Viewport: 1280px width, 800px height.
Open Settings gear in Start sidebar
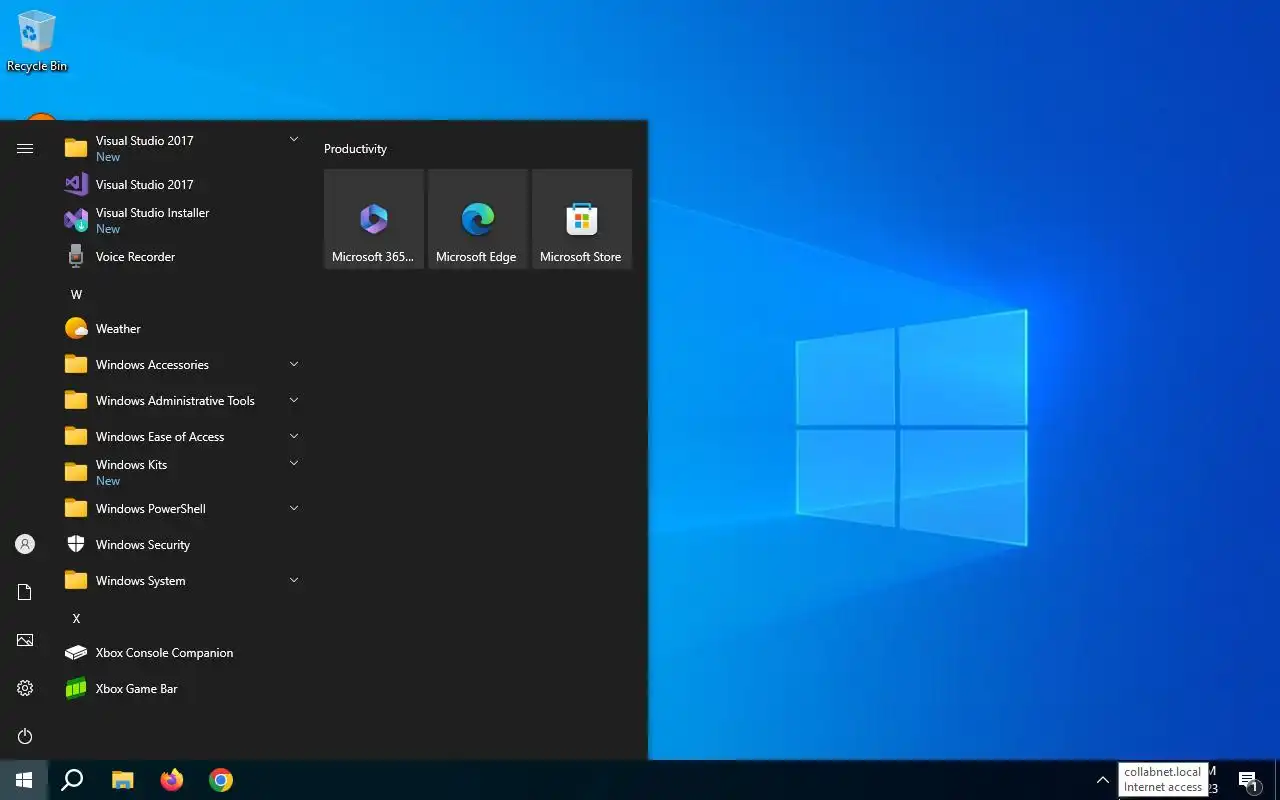(x=25, y=688)
